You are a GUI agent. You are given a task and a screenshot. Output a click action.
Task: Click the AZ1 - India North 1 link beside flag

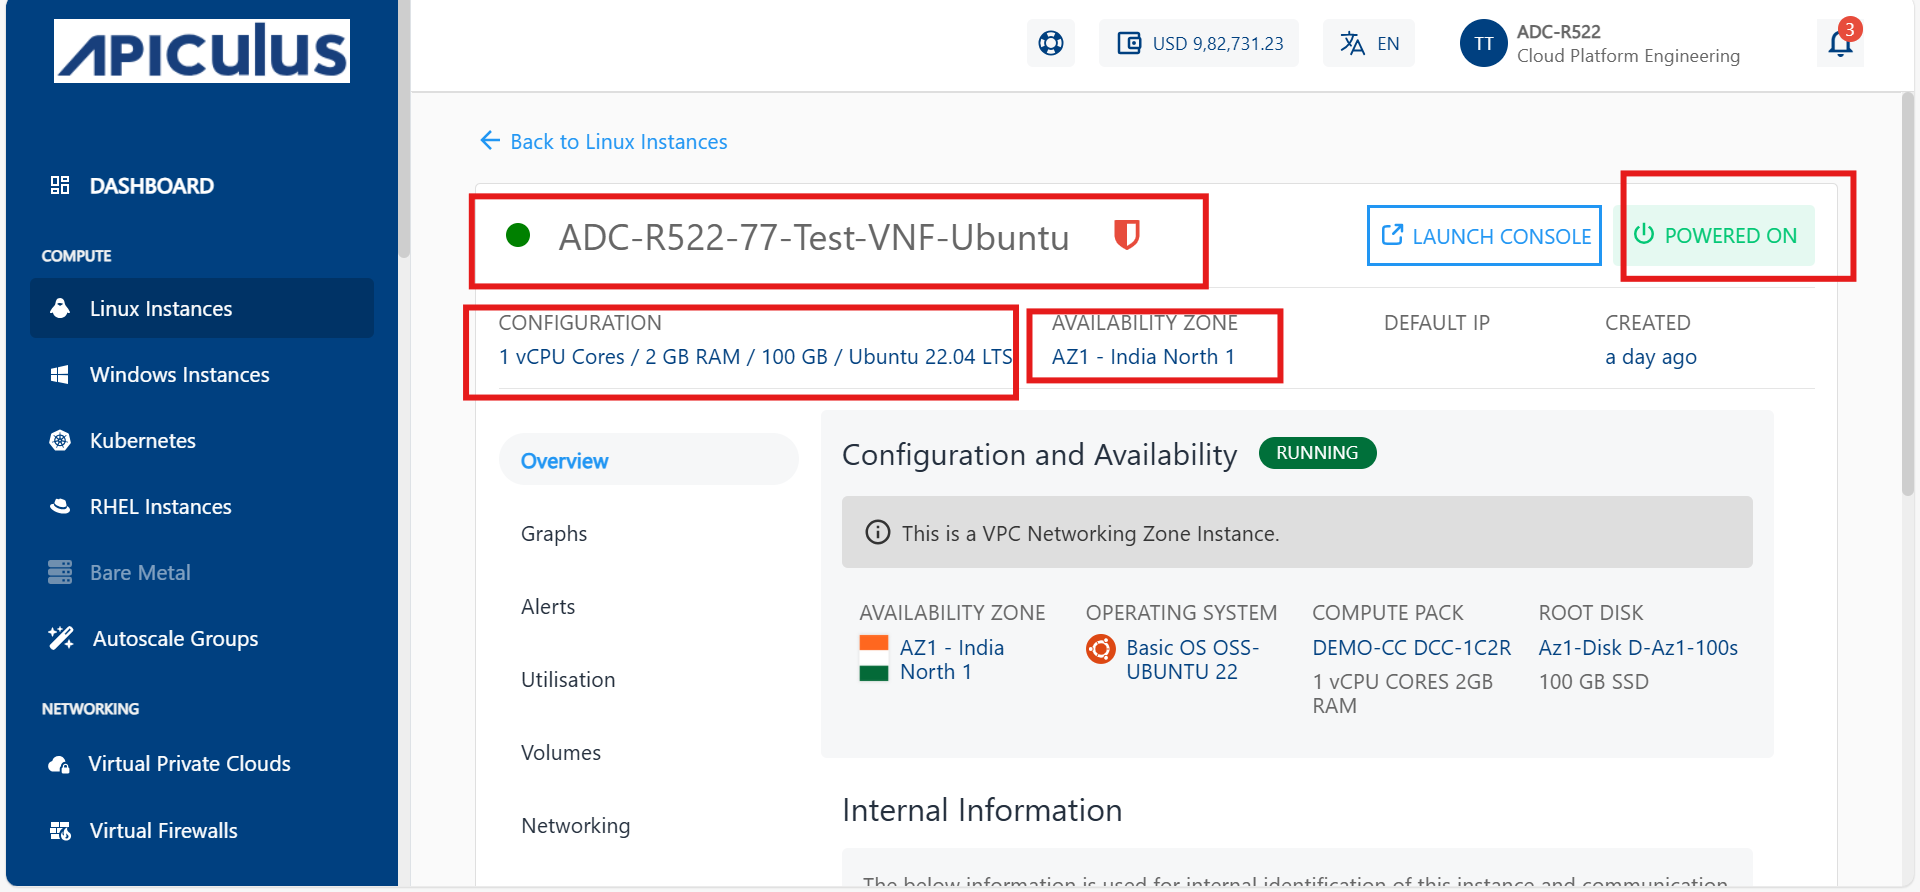coord(952,659)
